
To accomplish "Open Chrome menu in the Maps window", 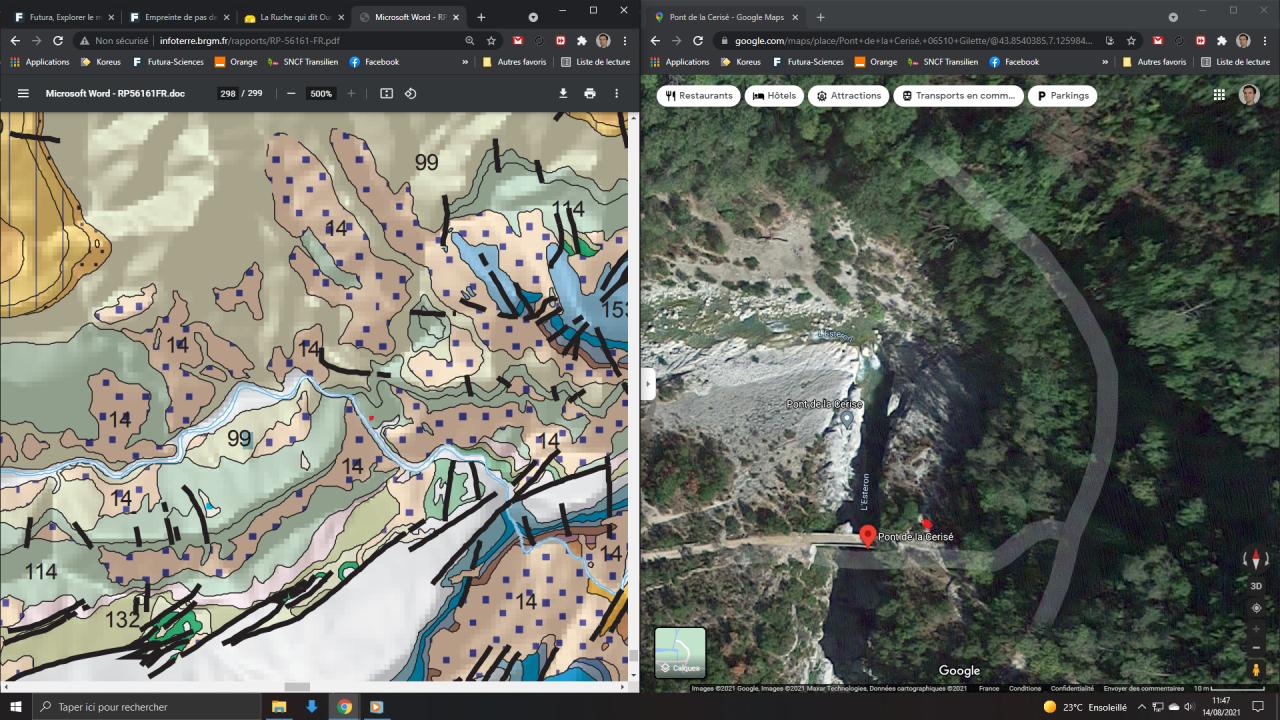I will (x=1265, y=41).
